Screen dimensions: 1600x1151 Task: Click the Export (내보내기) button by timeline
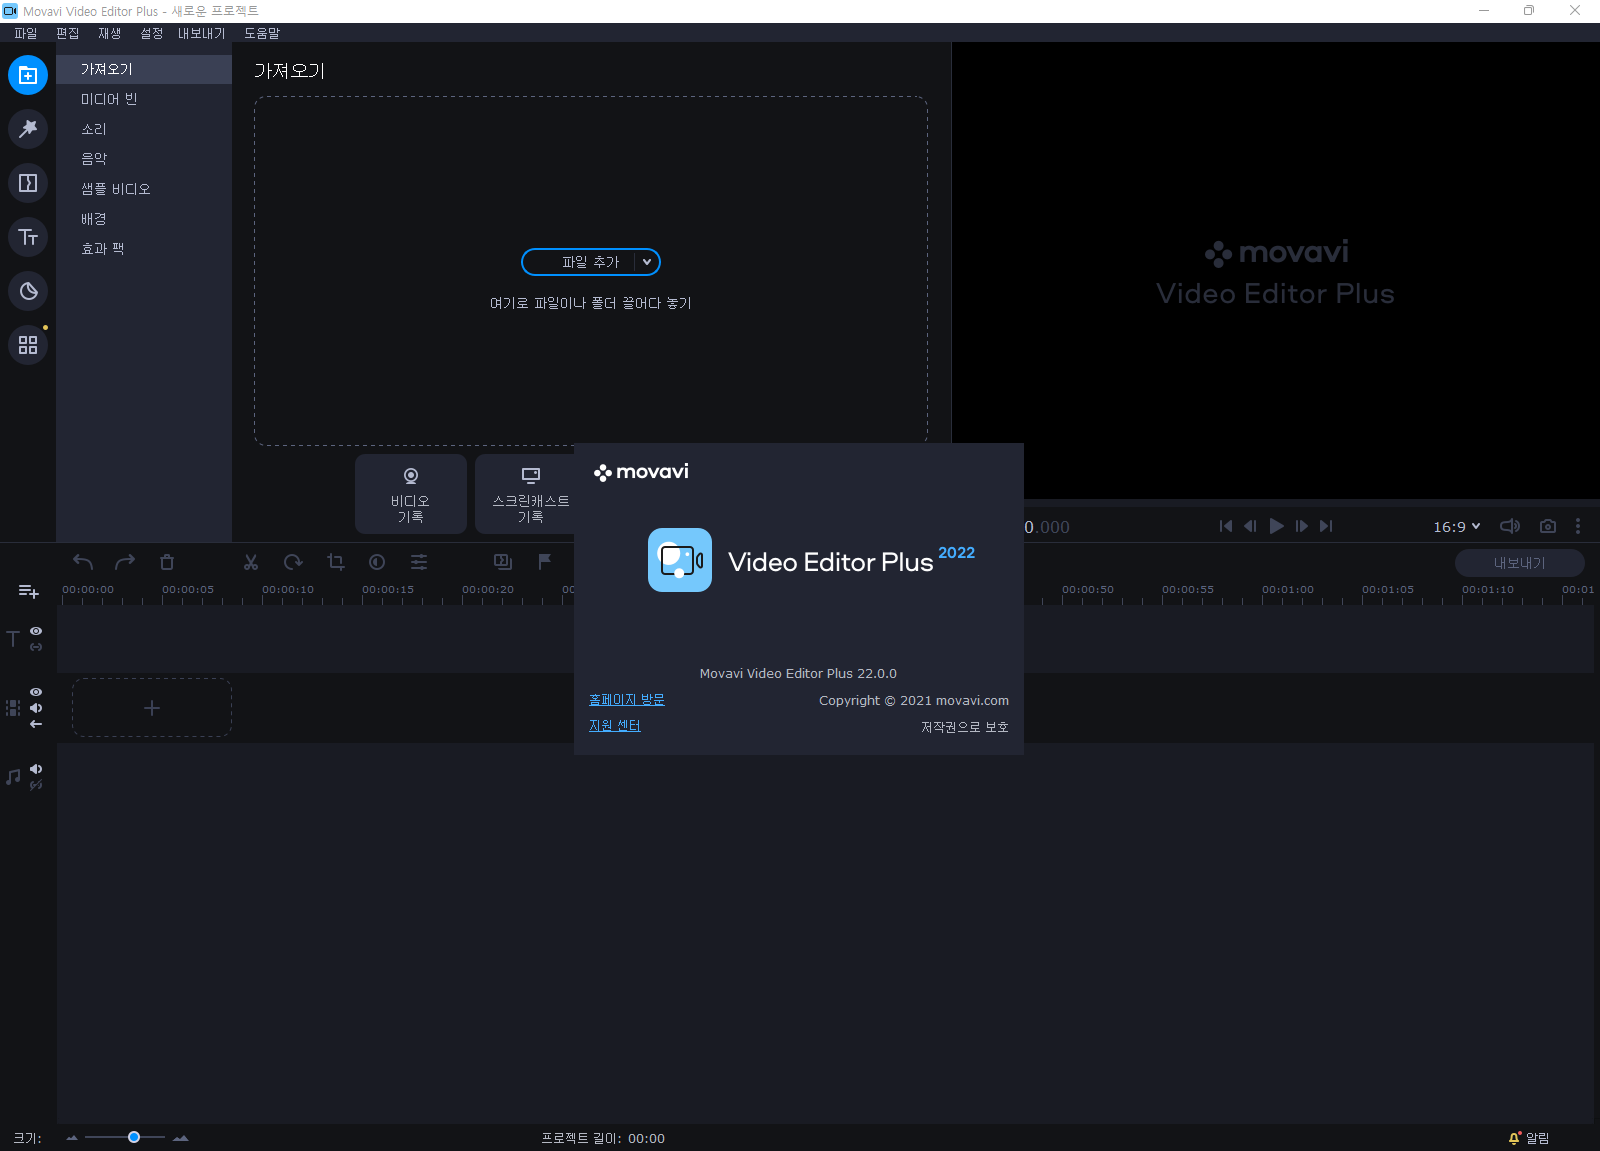pos(1520,563)
